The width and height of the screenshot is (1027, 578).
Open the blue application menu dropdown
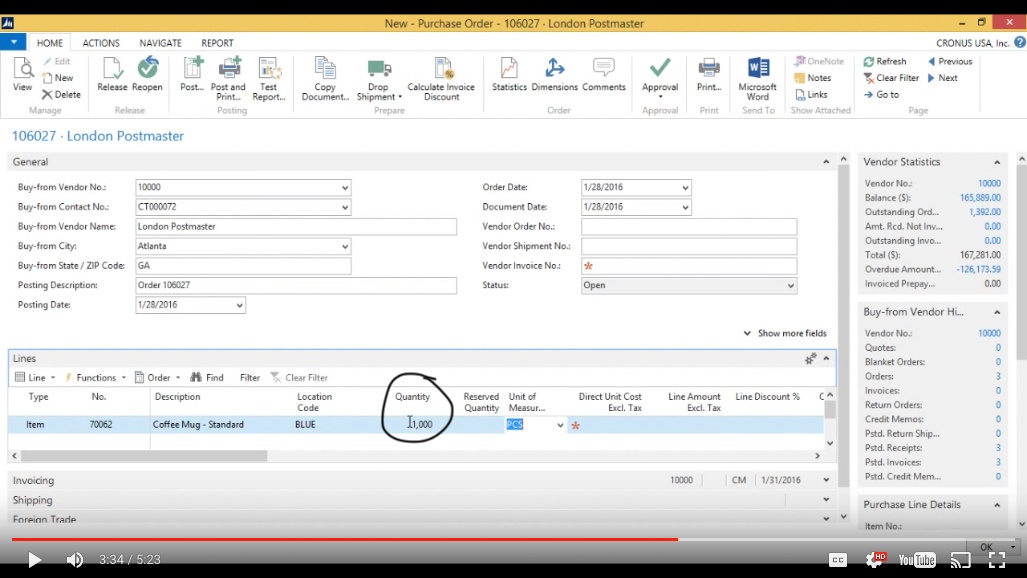pyautogui.click(x=13, y=42)
